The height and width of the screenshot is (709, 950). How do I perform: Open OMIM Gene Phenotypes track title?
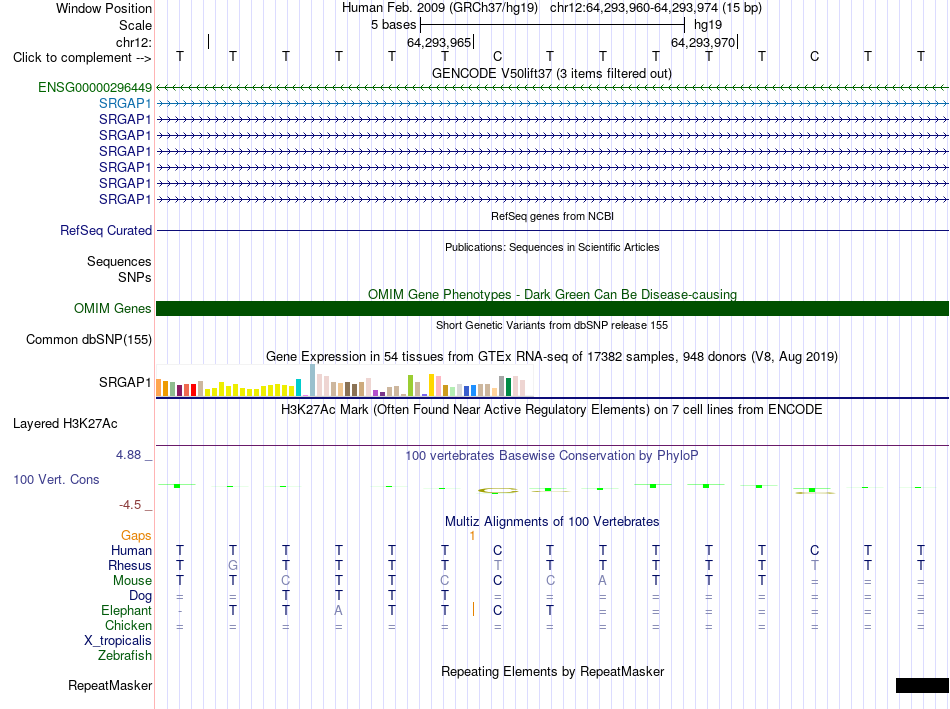click(552, 295)
